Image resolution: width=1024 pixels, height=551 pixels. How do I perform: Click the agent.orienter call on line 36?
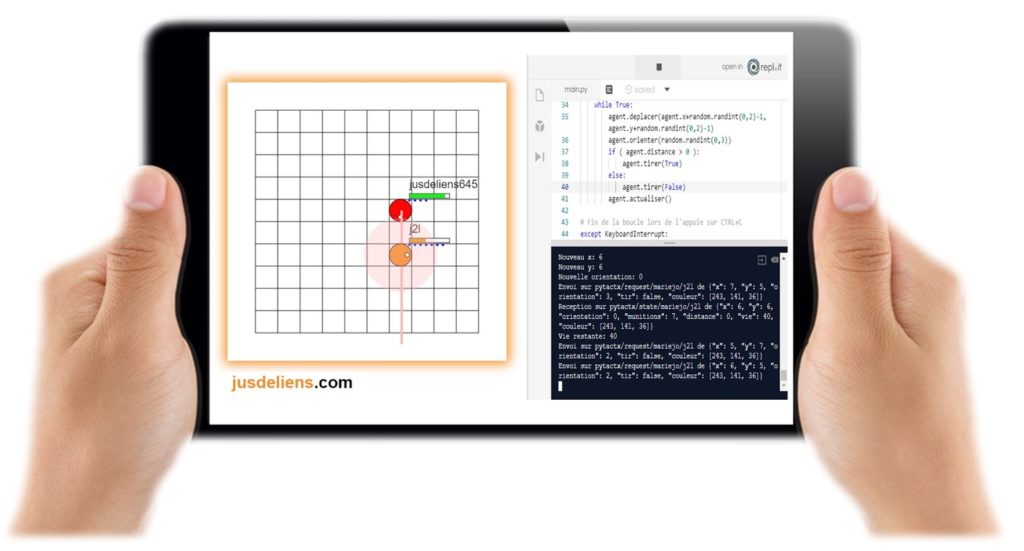(669, 140)
